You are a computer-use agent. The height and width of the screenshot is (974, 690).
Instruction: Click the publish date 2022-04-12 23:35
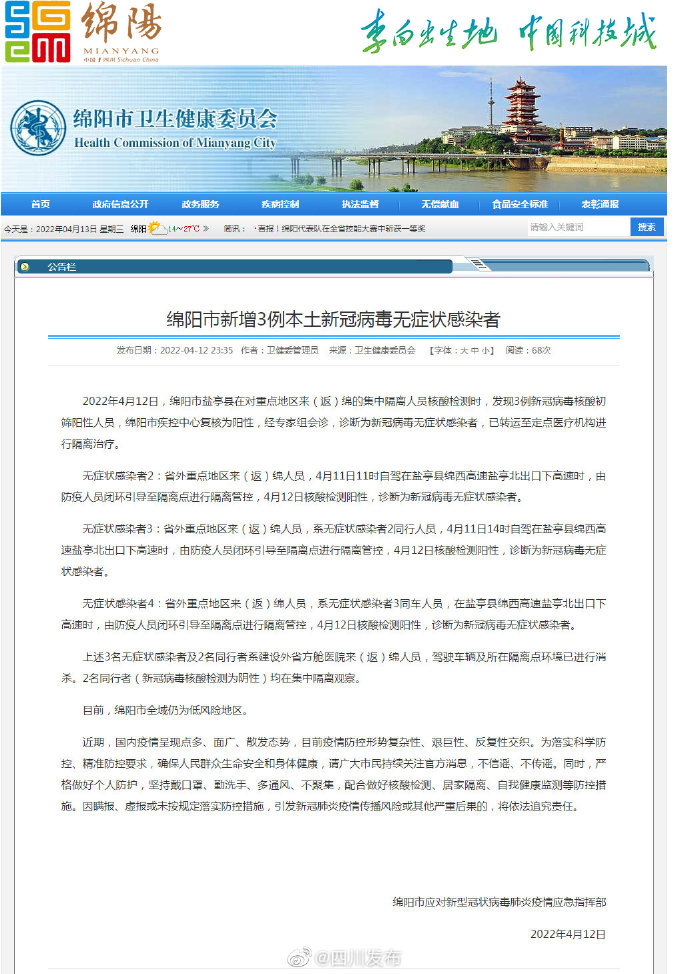[x=196, y=350]
